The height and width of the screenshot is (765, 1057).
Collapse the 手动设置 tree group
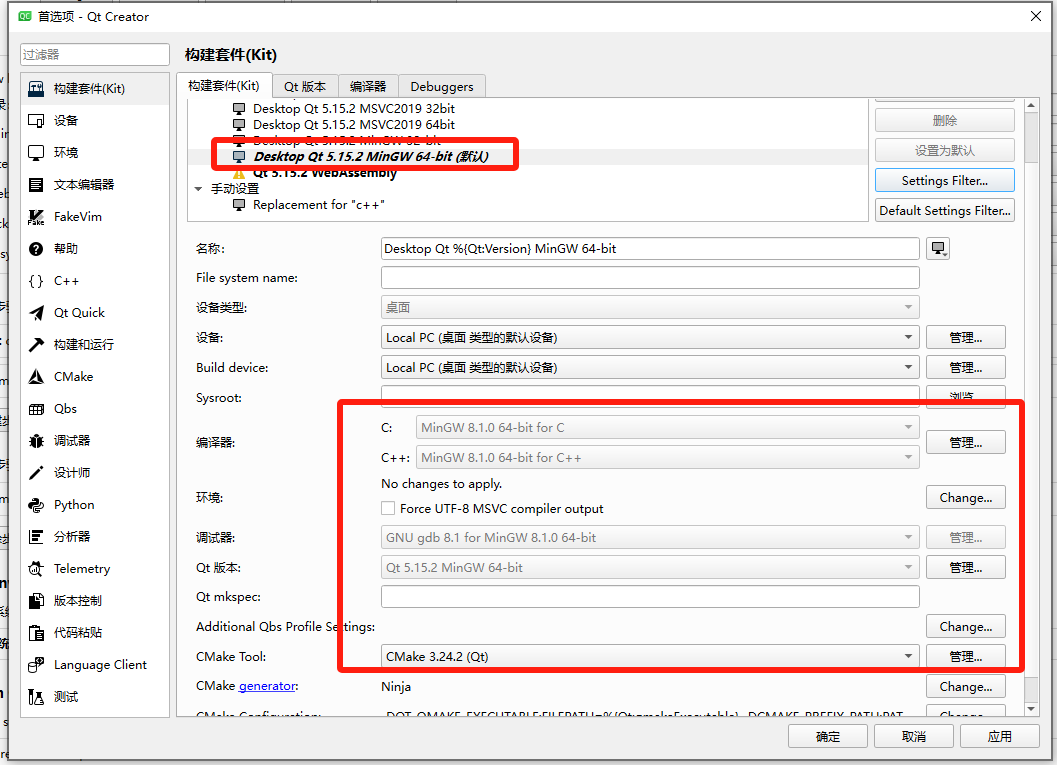[x=198, y=189]
